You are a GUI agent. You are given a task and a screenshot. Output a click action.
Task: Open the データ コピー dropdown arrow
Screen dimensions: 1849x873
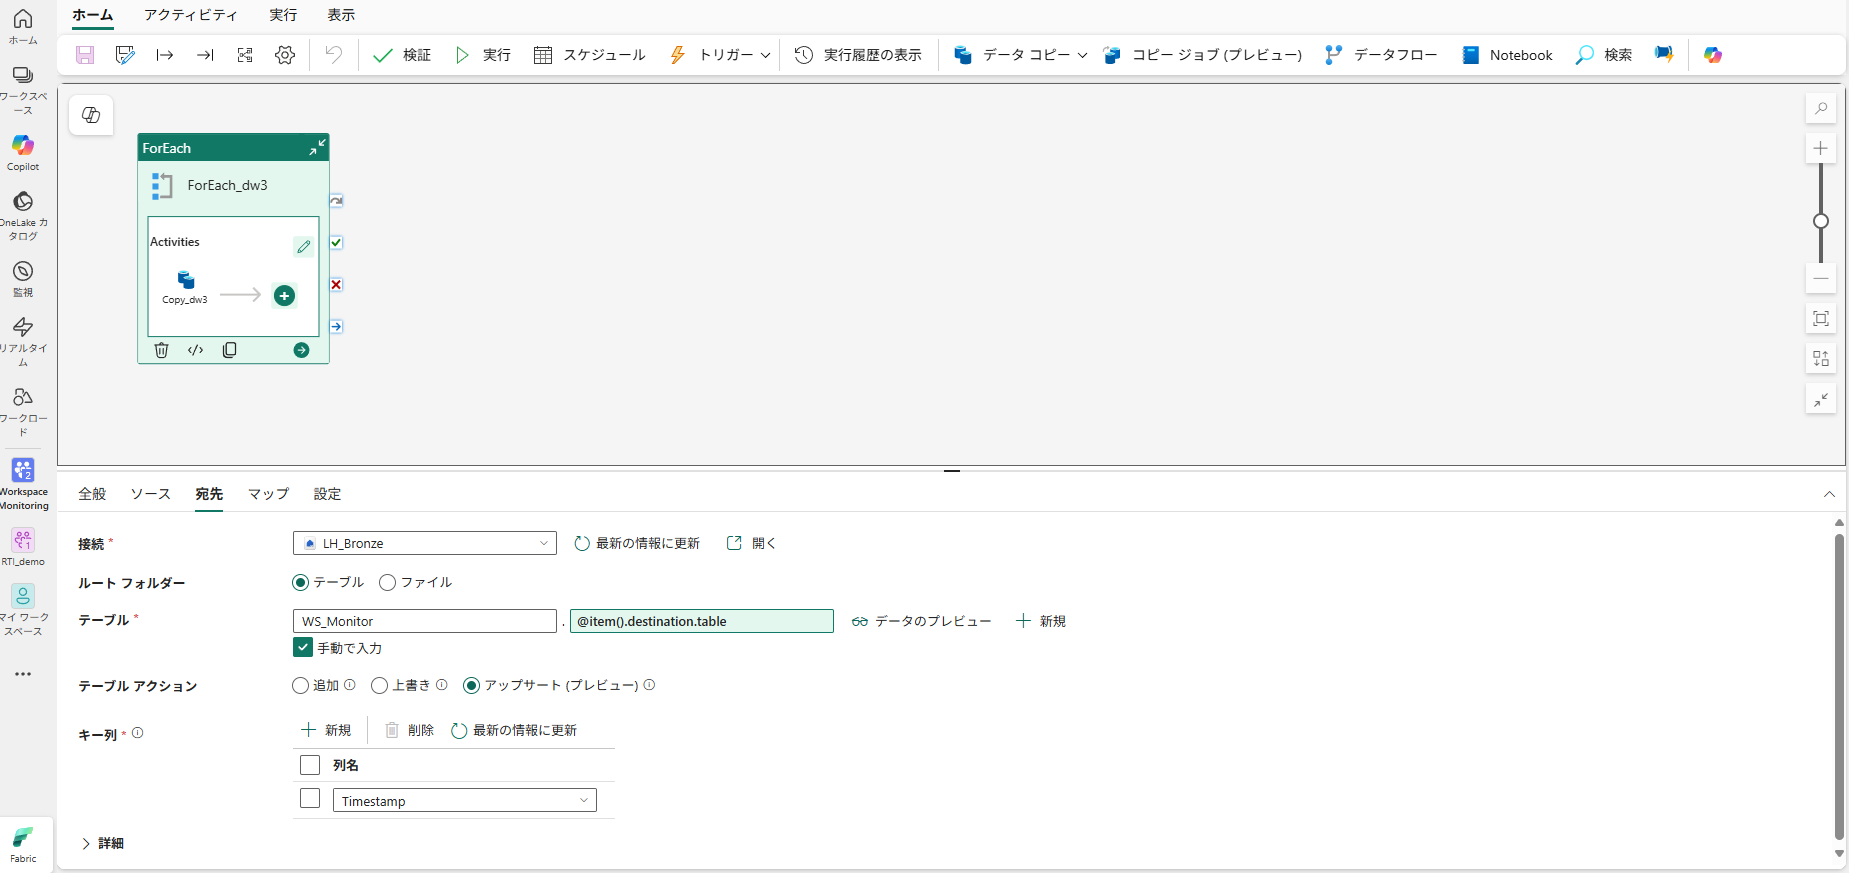tap(1082, 55)
